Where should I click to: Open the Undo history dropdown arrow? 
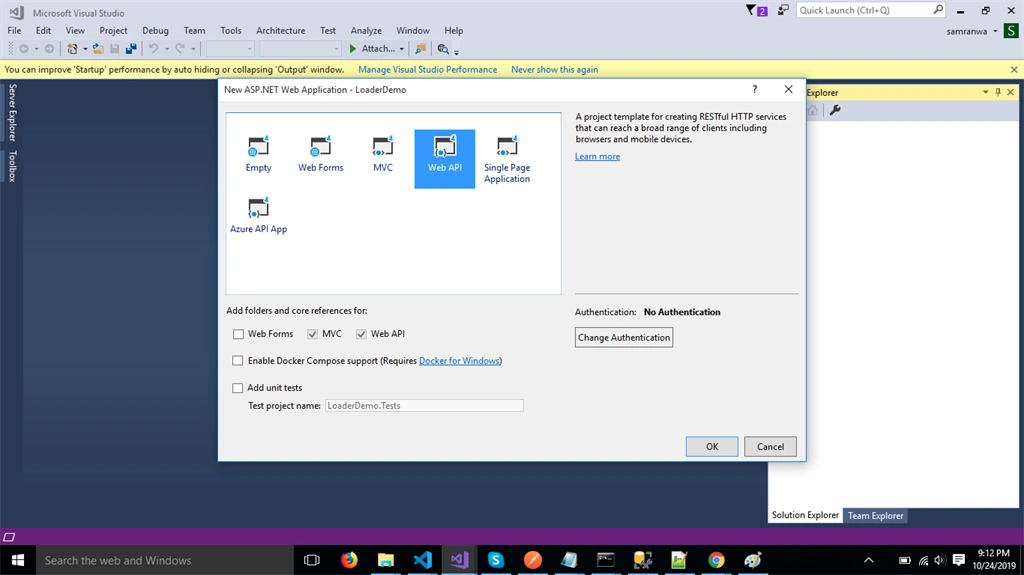pos(167,49)
